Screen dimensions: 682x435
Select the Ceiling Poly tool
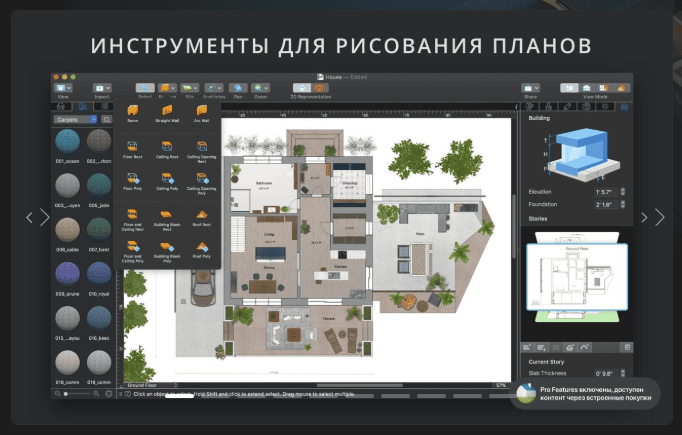167,181
